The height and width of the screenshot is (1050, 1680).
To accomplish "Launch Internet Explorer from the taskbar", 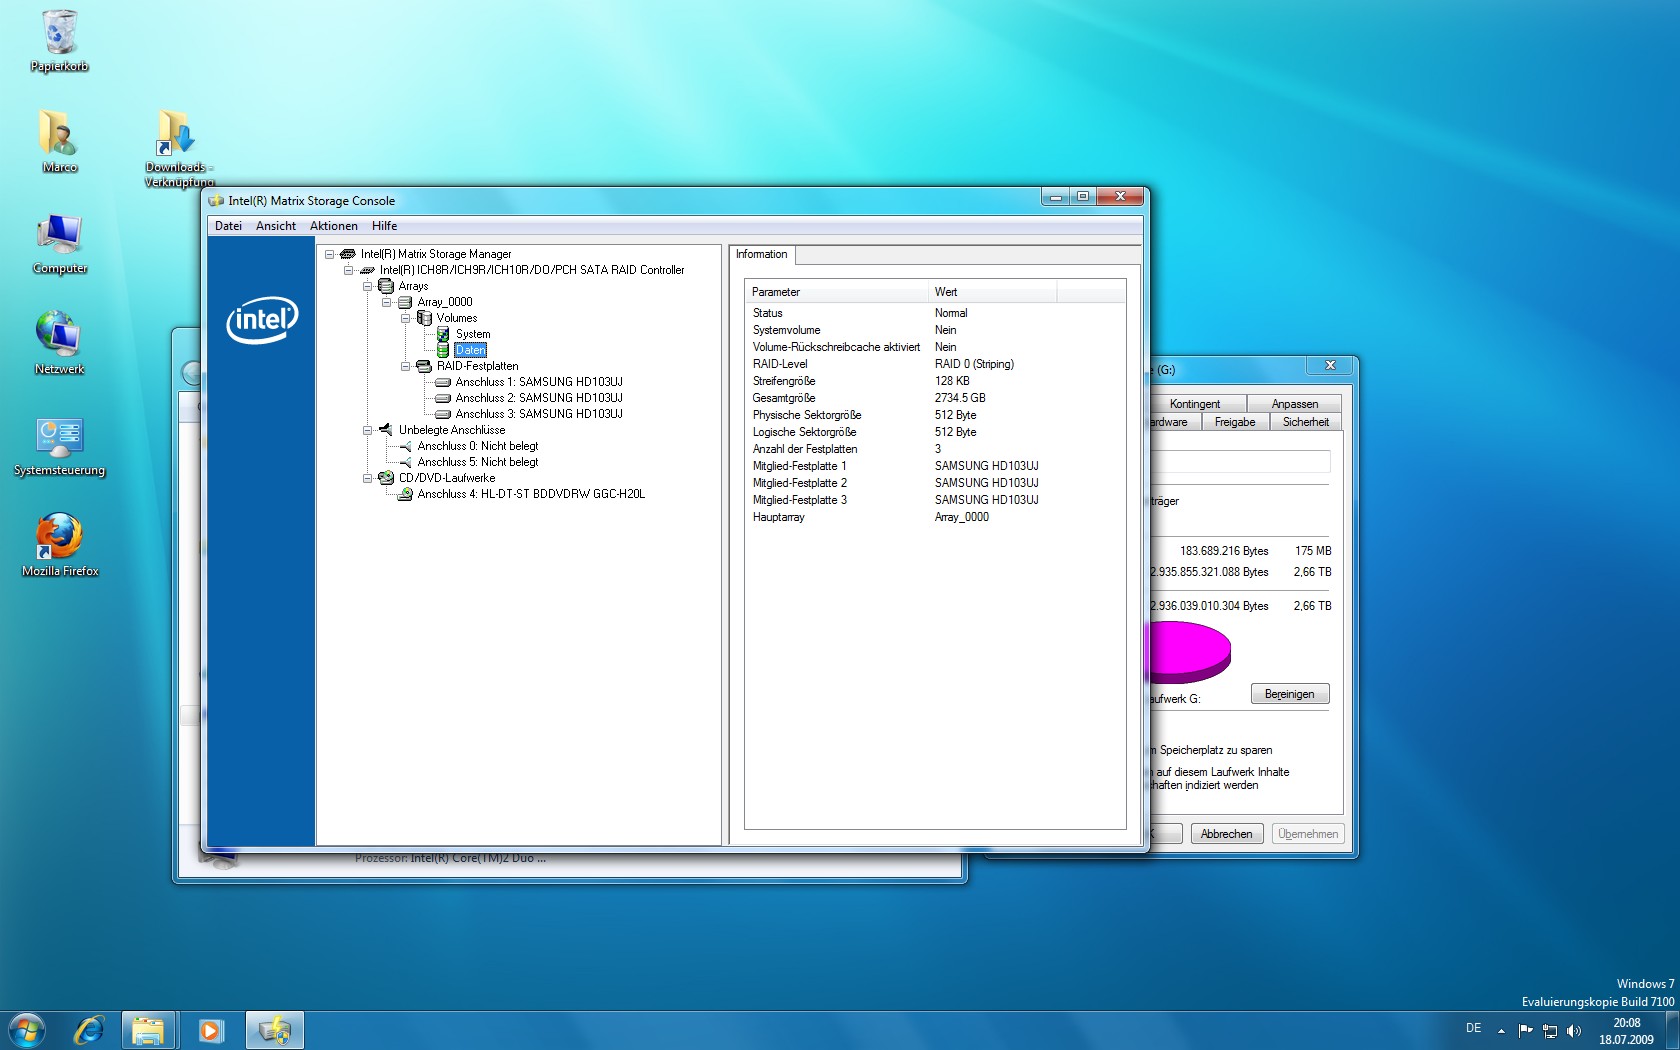I will [89, 1030].
